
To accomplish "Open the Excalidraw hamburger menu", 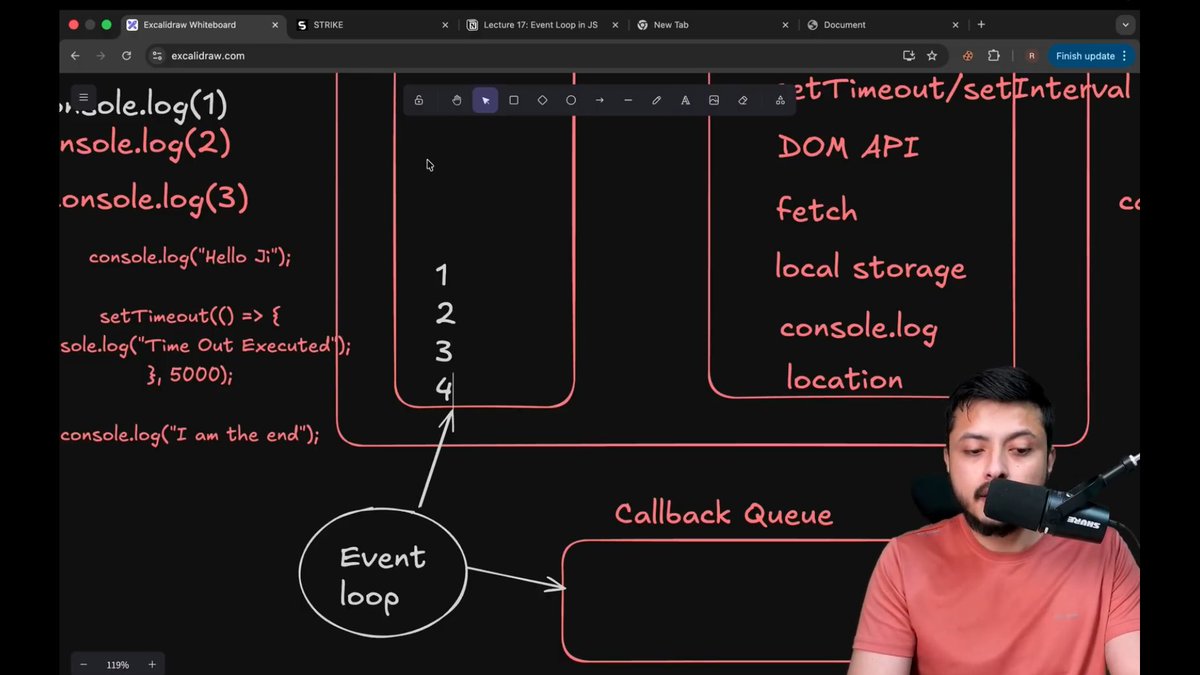I will tap(84, 97).
